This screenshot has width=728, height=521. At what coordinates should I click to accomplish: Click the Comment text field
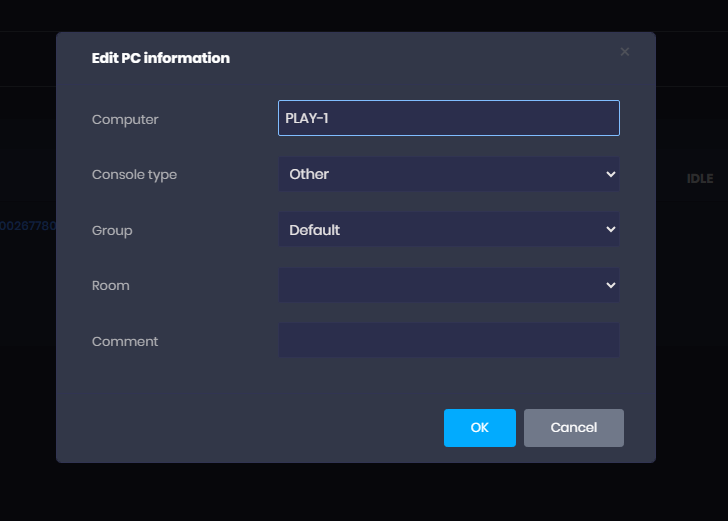pyautogui.click(x=448, y=340)
